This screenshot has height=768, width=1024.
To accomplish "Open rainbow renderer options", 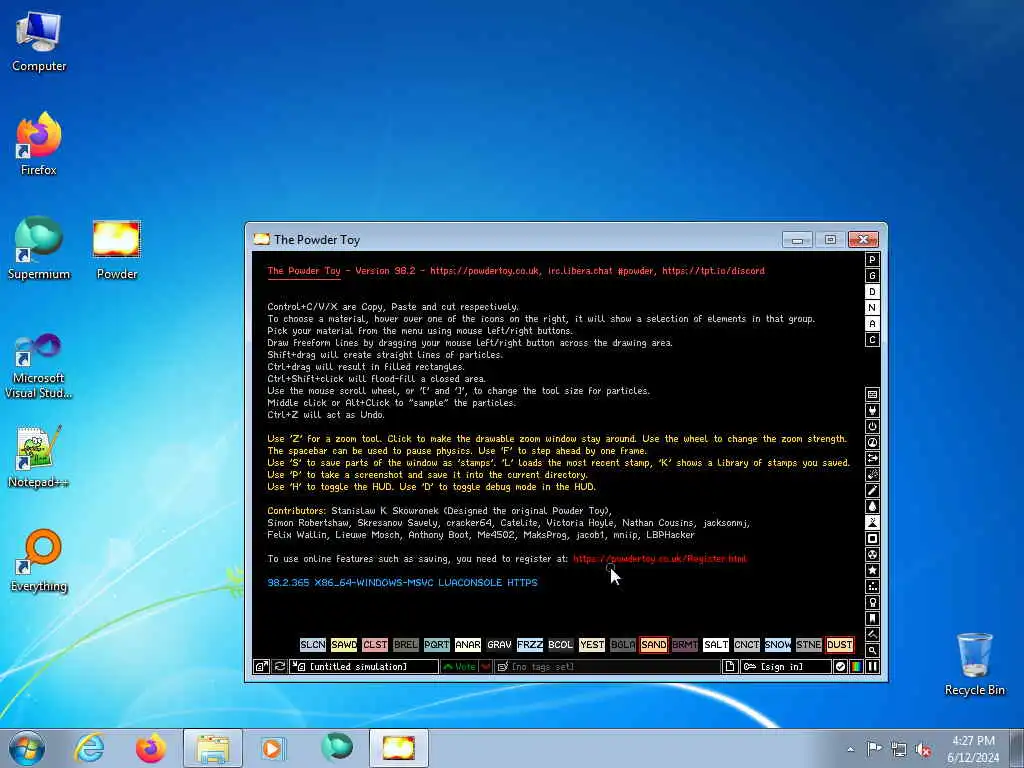I will tap(856, 666).
